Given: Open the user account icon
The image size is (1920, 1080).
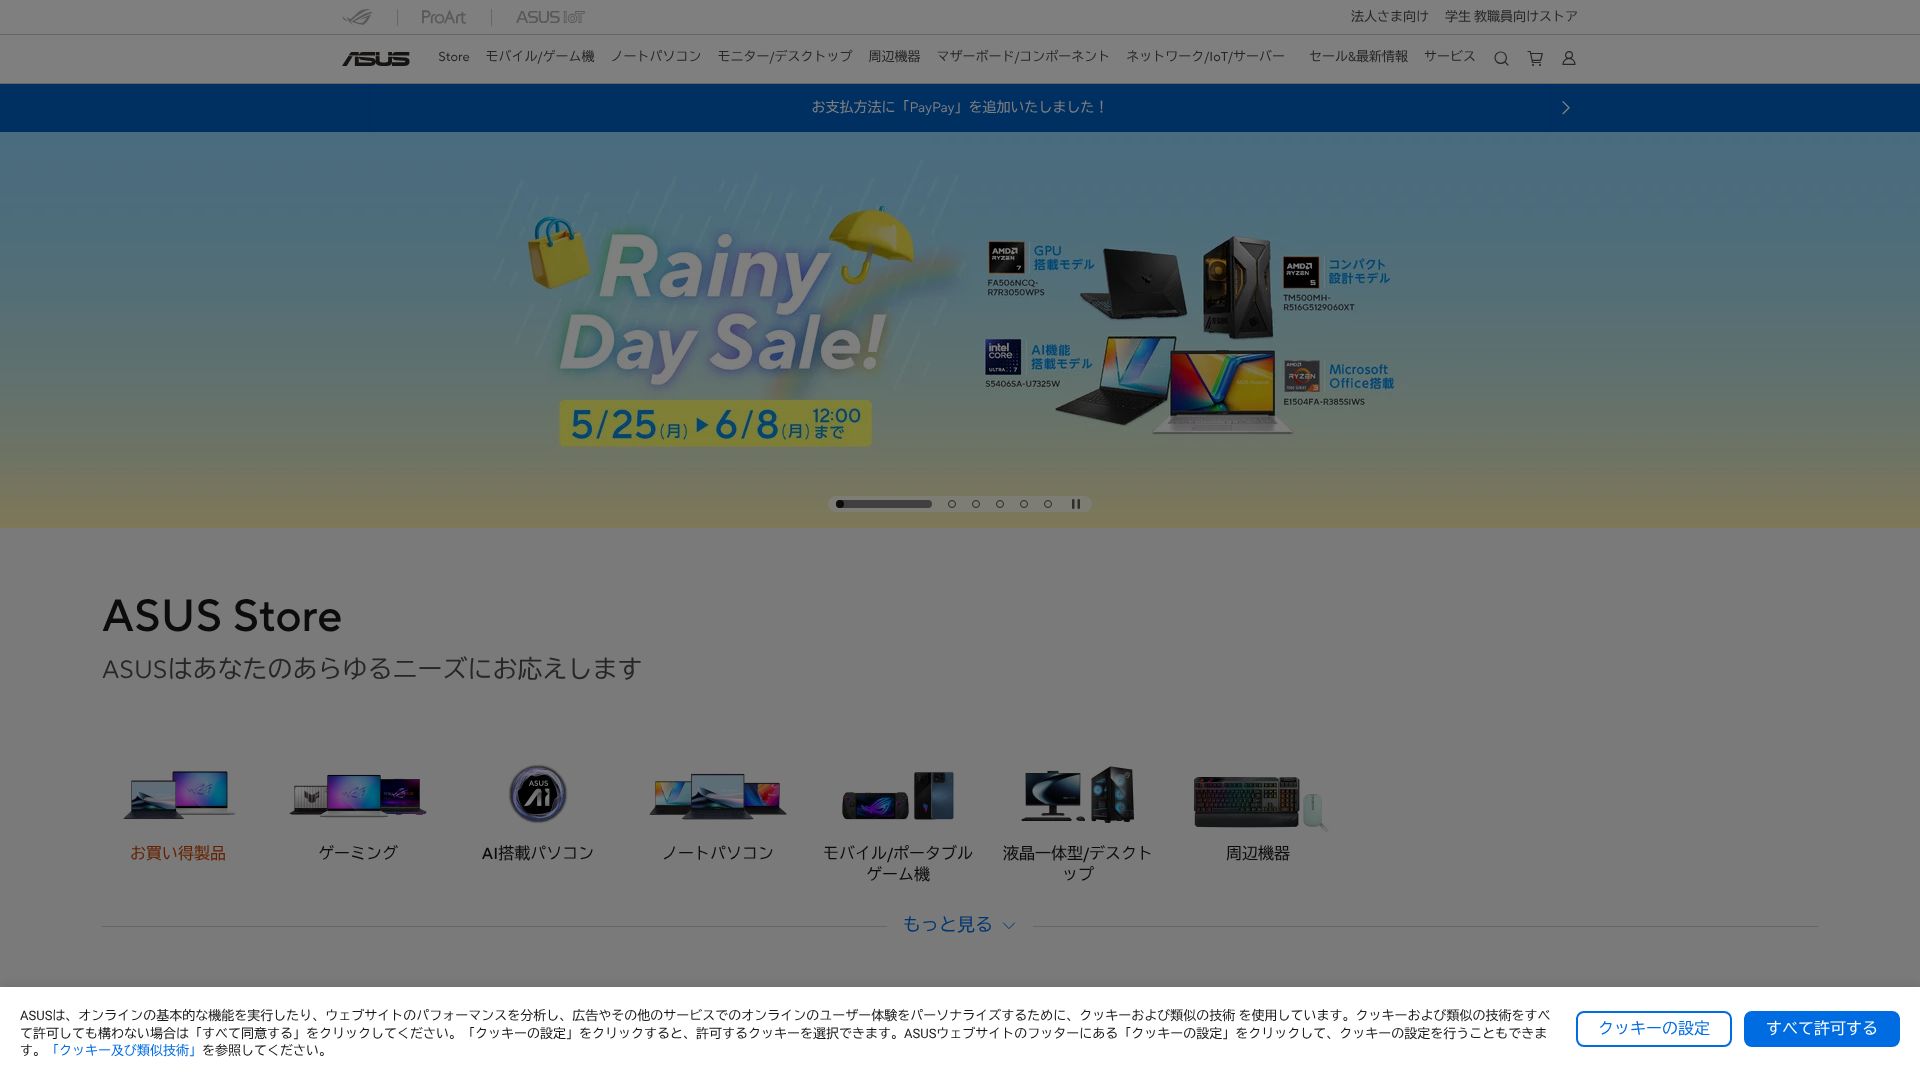Looking at the screenshot, I should click(x=1569, y=59).
